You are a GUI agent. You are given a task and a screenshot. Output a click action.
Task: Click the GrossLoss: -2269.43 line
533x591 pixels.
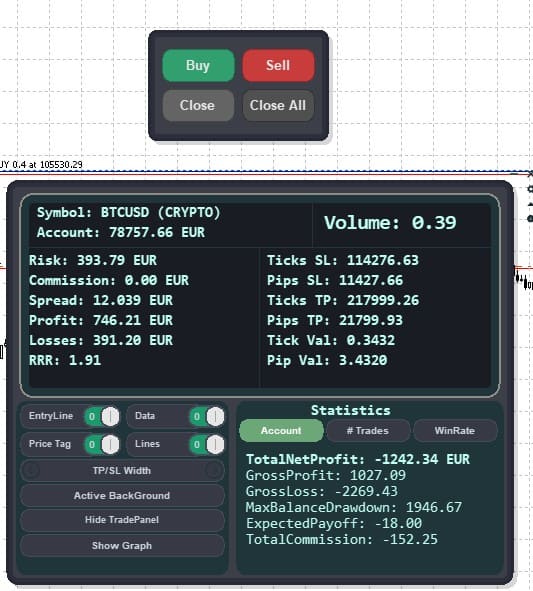[322, 491]
